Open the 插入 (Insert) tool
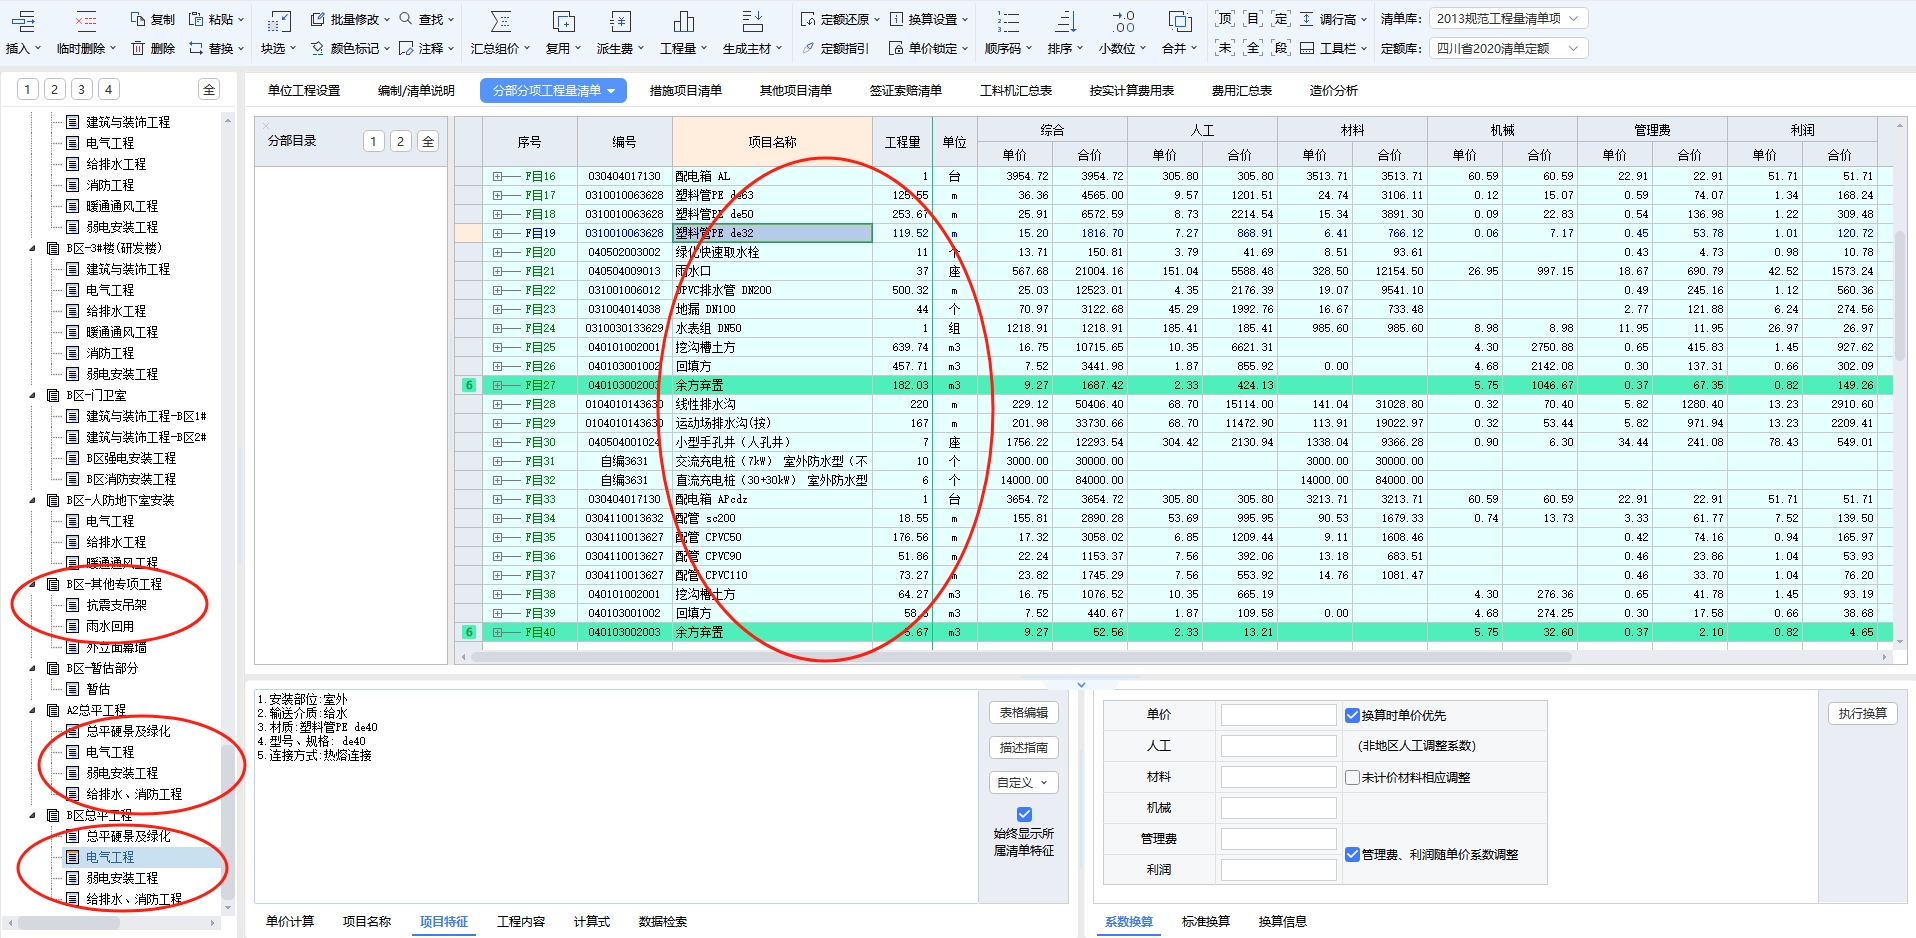Screen dimensions: 1916x938 pos(22,32)
